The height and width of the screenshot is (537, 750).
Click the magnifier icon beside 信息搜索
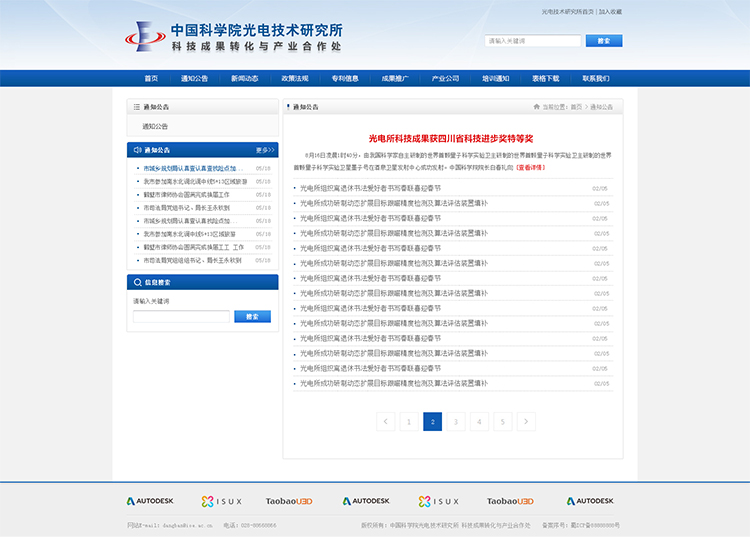click(x=136, y=282)
